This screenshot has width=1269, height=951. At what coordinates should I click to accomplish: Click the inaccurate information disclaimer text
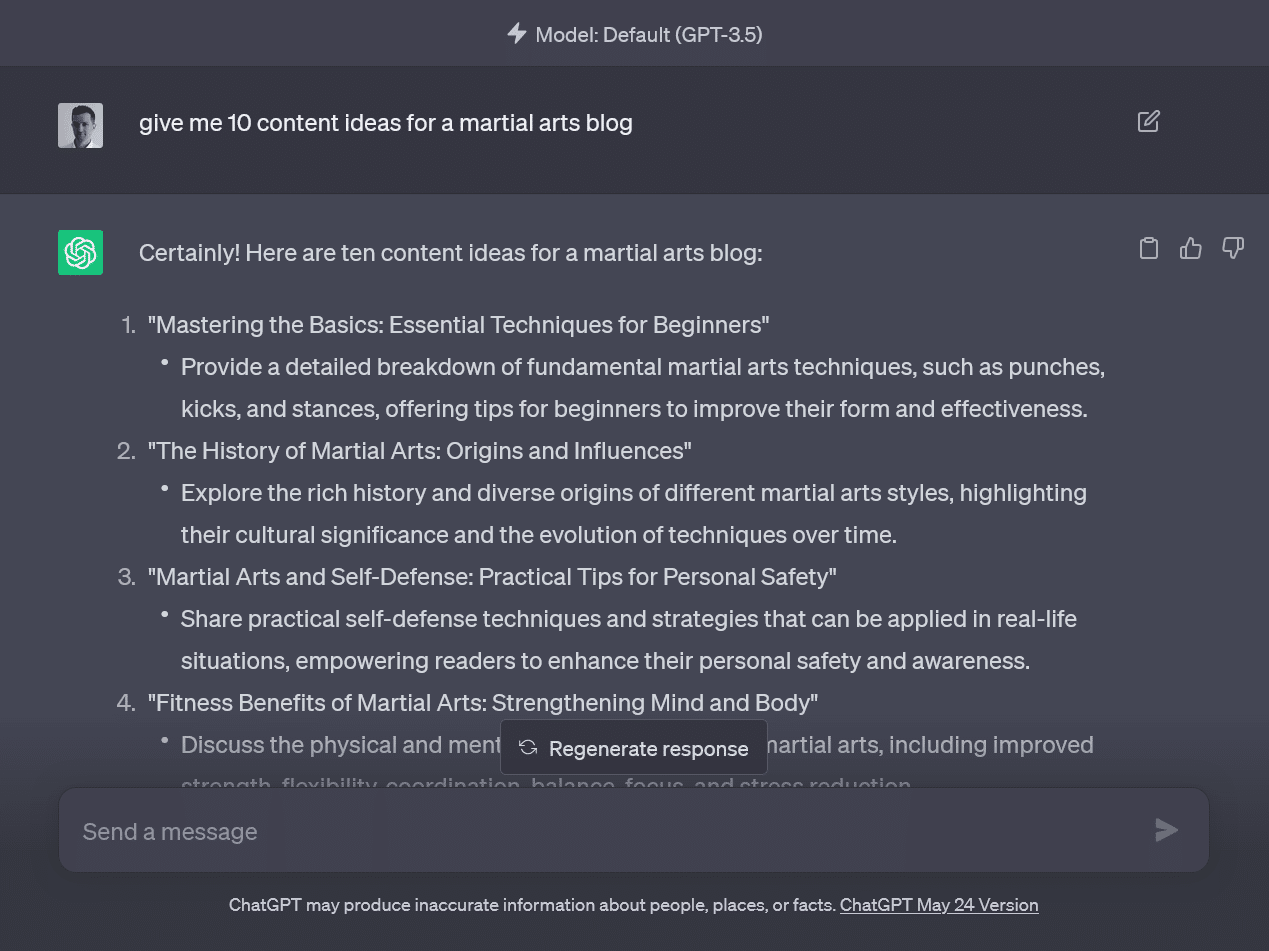[532, 905]
